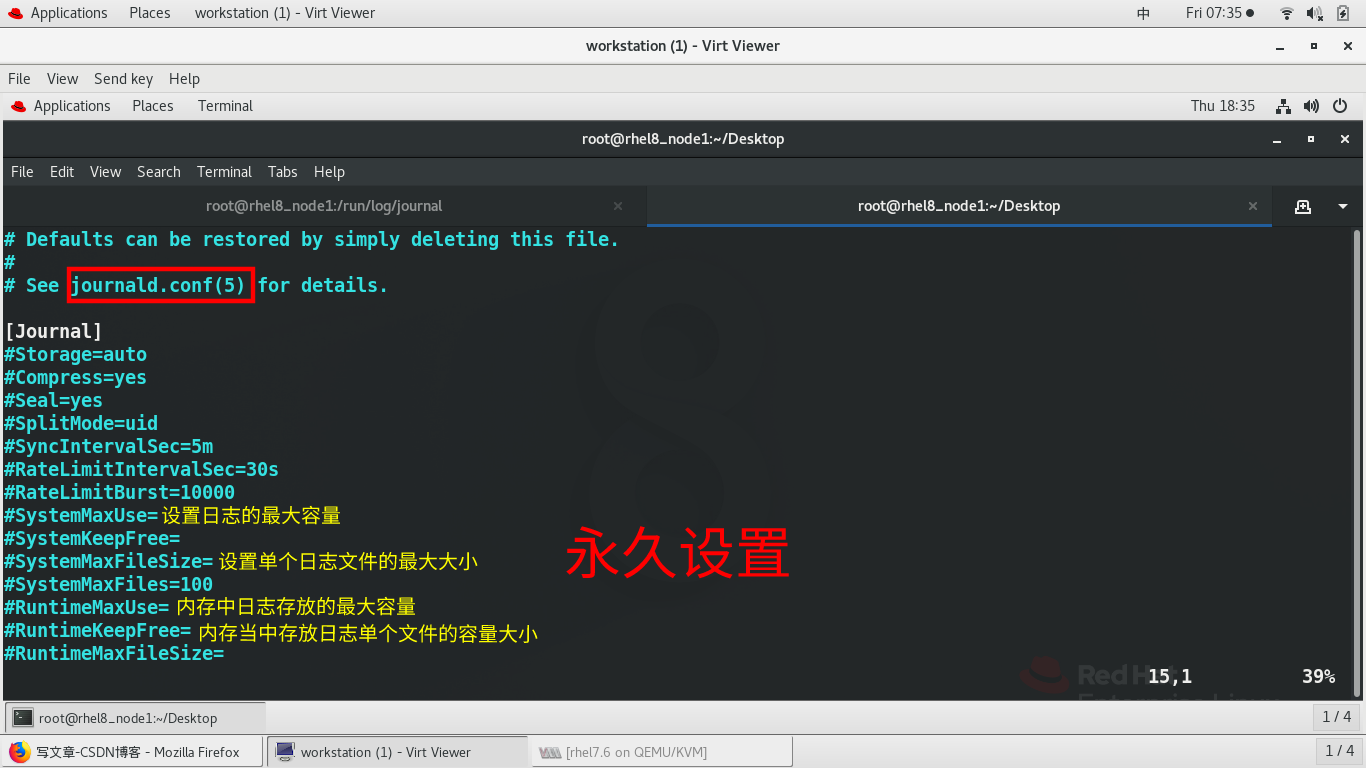Click Terminal app menu in guest bar
The width and height of the screenshot is (1366, 768).
(x=225, y=106)
